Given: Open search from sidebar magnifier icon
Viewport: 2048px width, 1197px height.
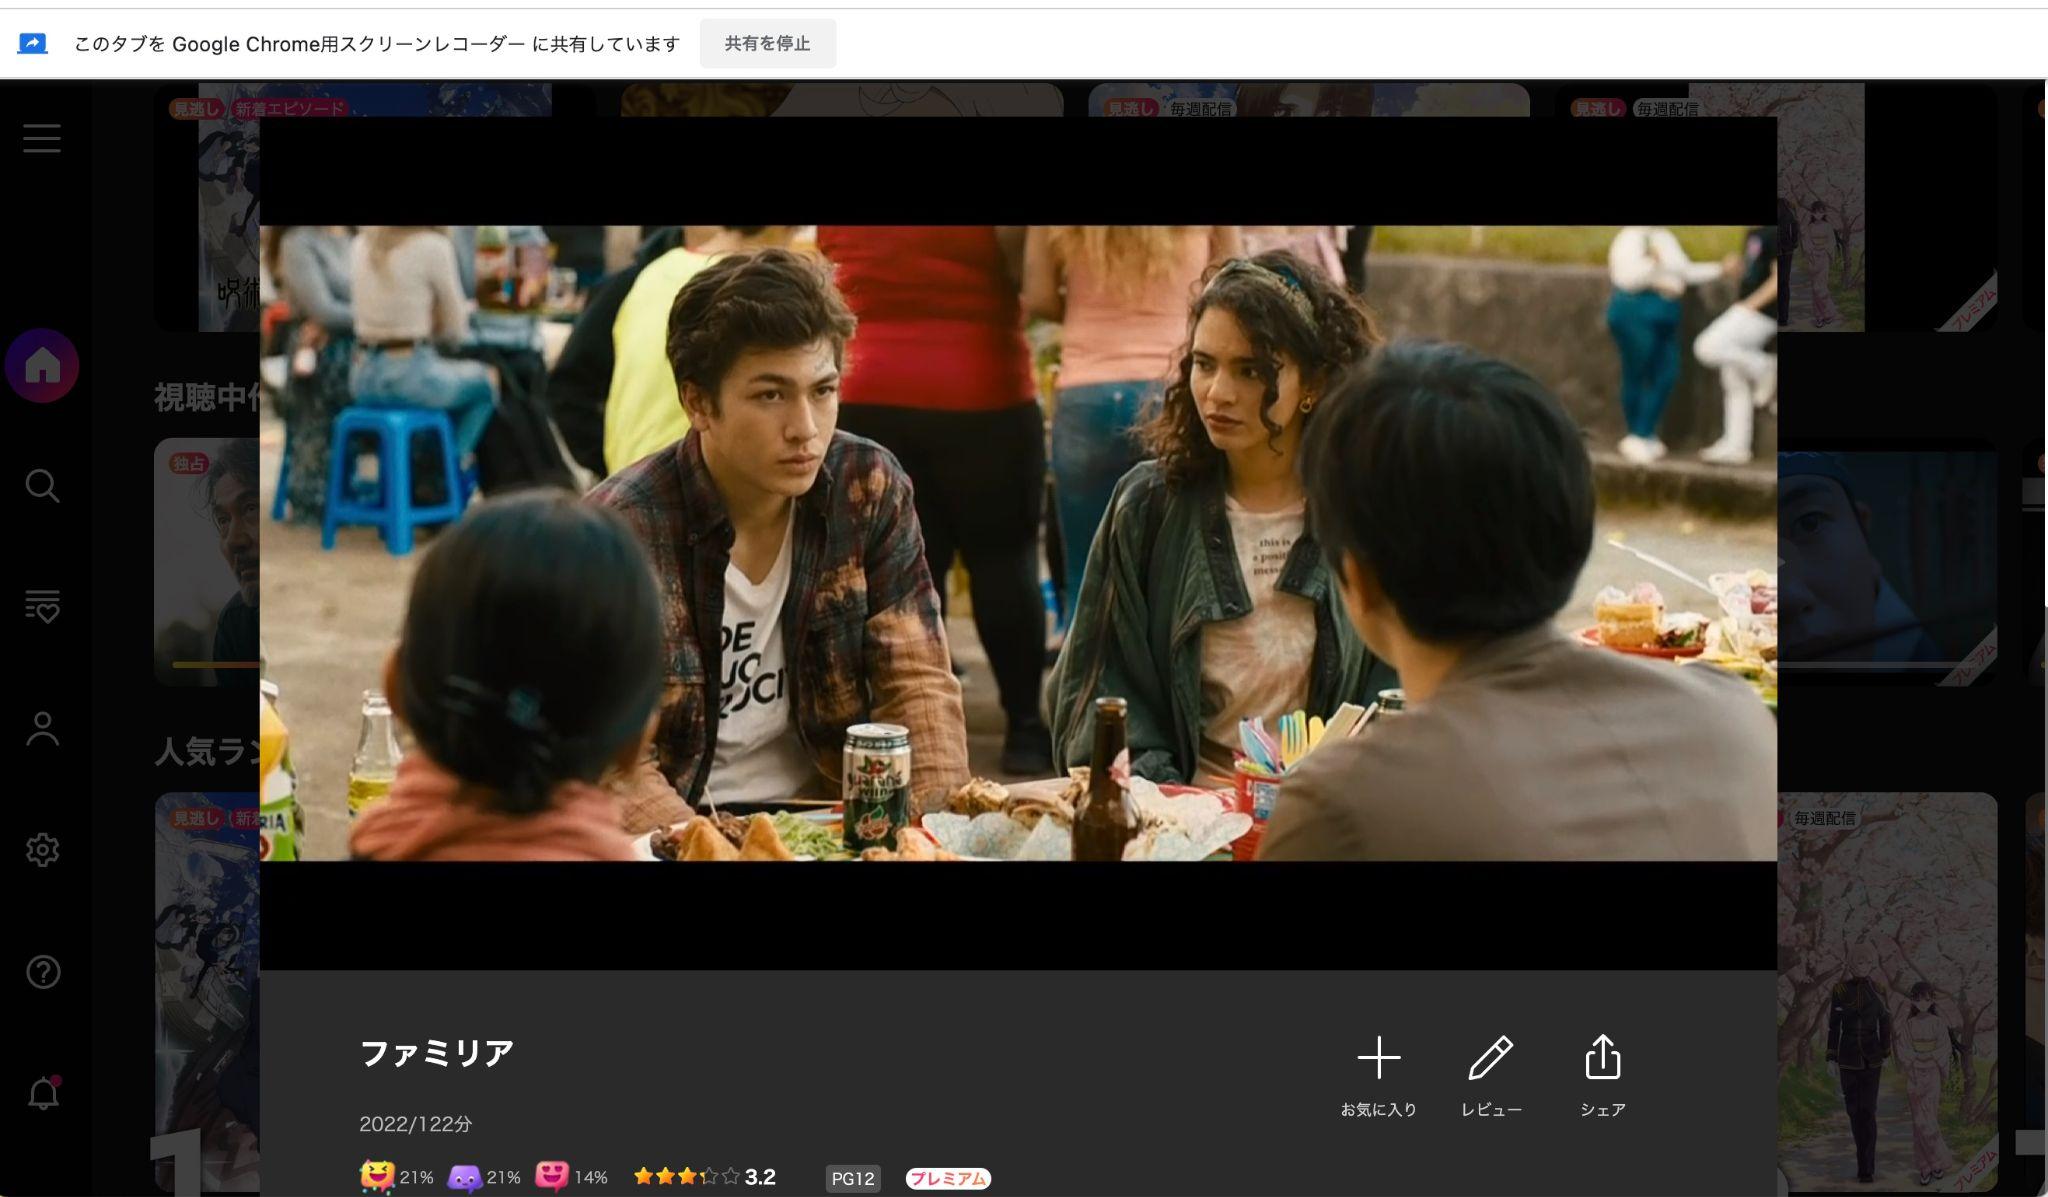Looking at the screenshot, I should pos(42,486).
